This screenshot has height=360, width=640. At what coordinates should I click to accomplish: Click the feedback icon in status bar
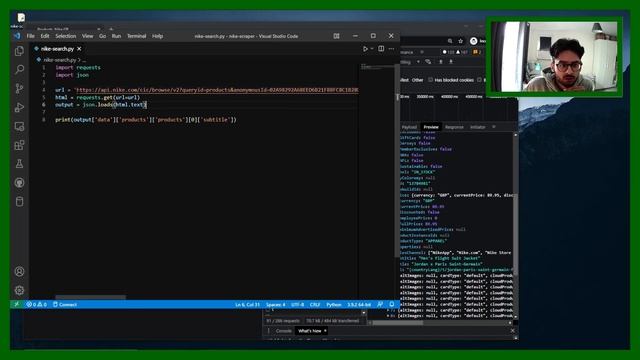380,304
